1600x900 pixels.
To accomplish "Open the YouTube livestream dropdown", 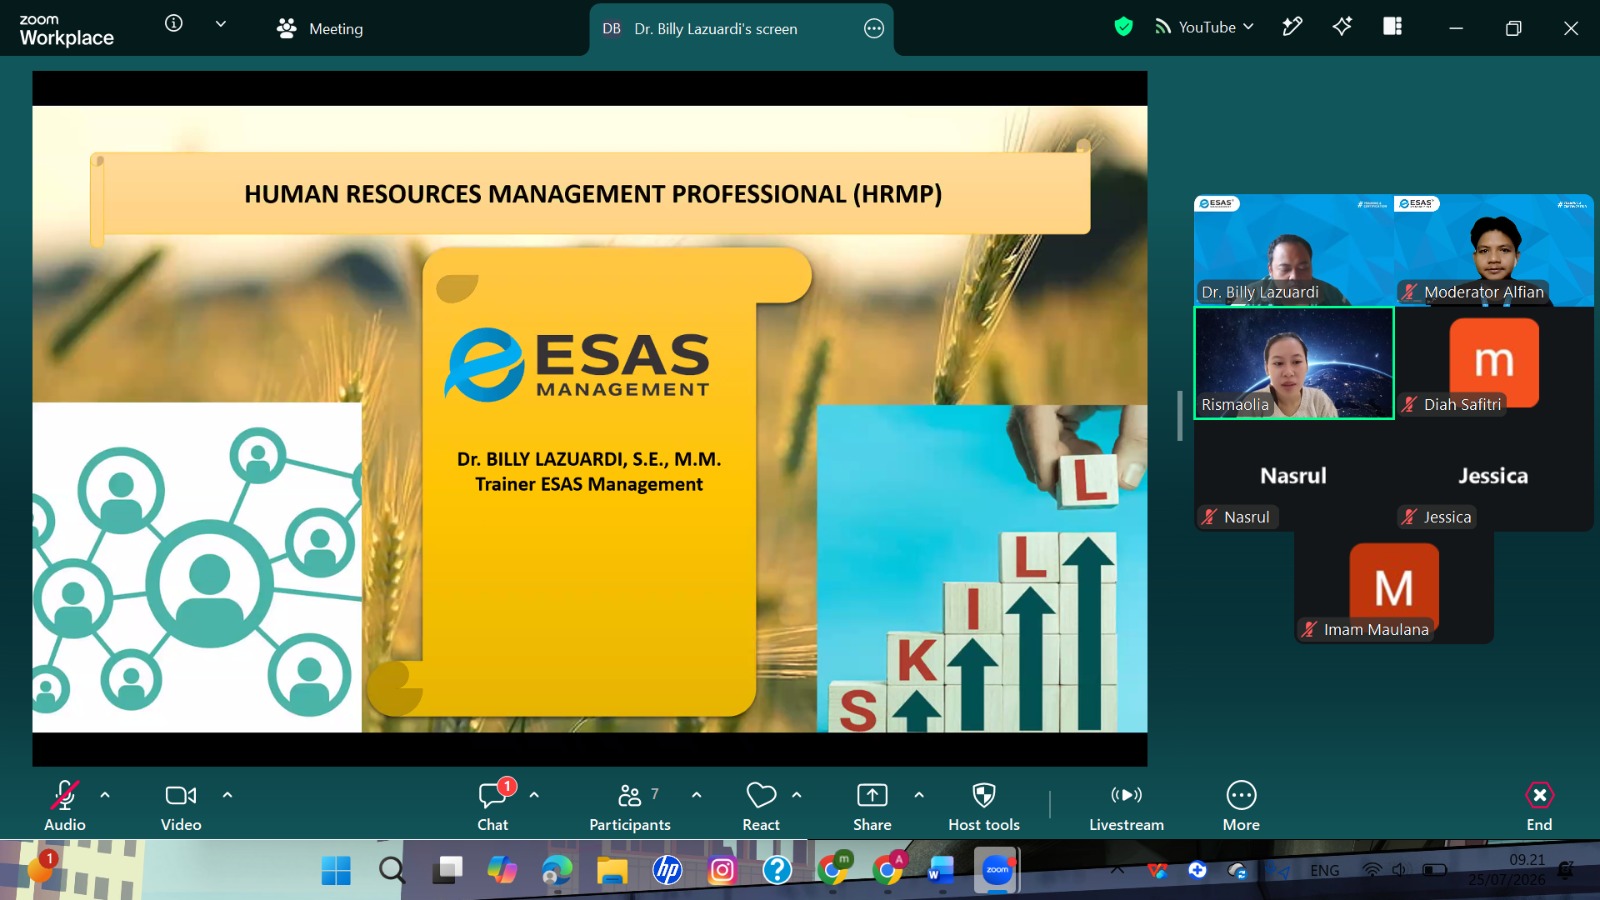I will click(x=1205, y=27).
